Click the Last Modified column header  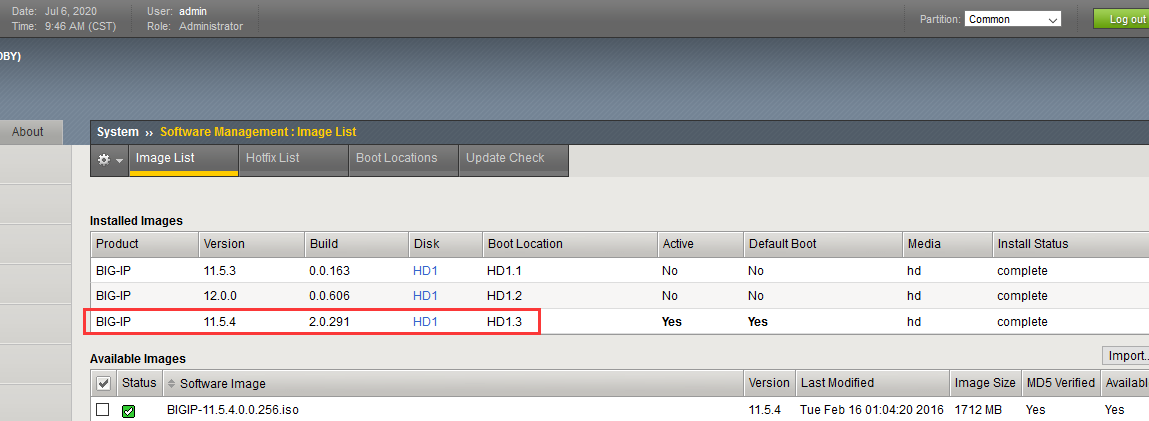[837, 383]
